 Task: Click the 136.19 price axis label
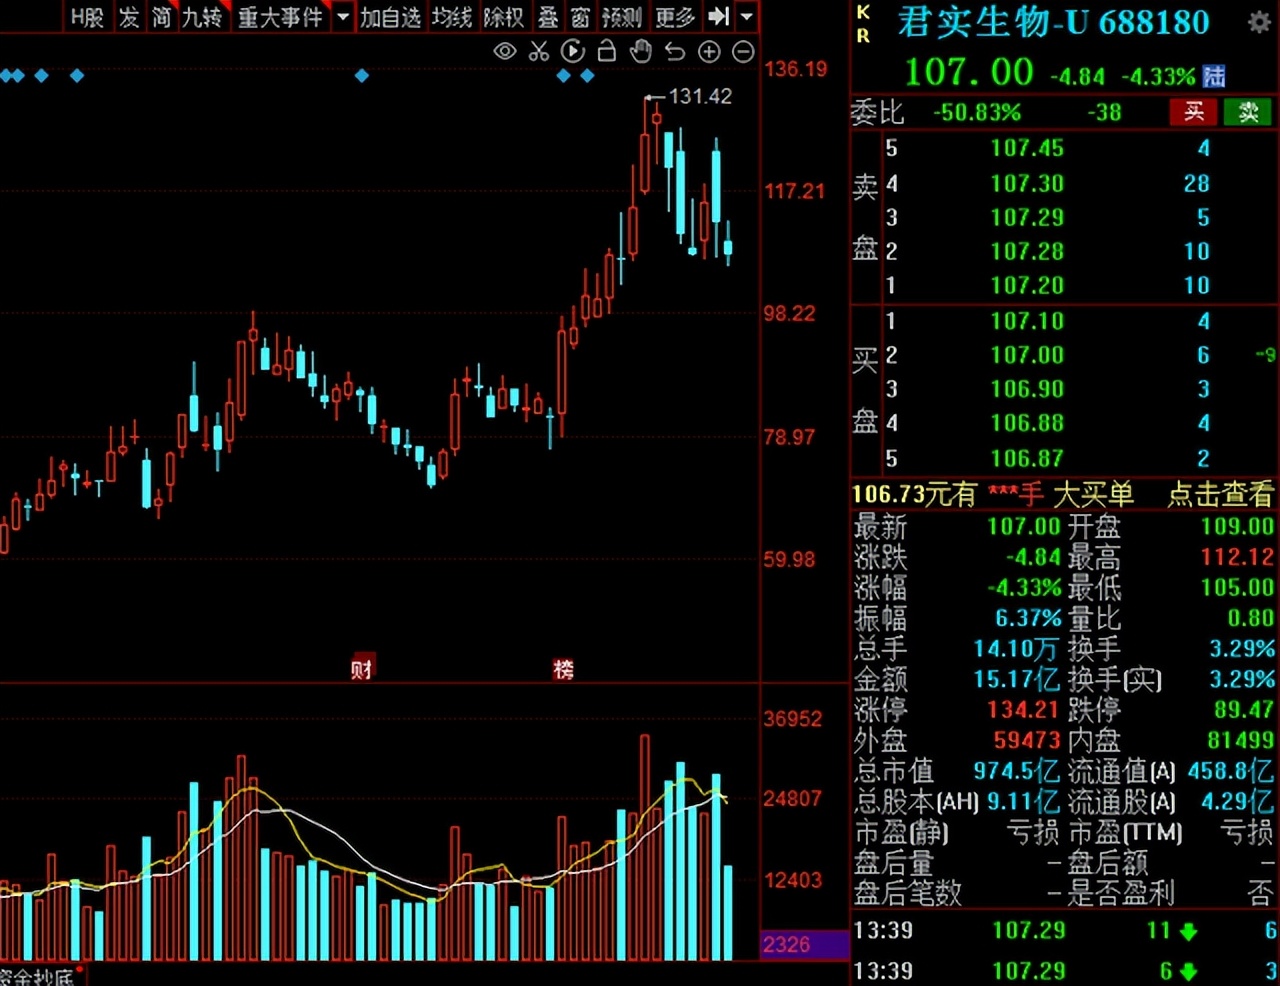pyautogui.click(x=796, y=69)
